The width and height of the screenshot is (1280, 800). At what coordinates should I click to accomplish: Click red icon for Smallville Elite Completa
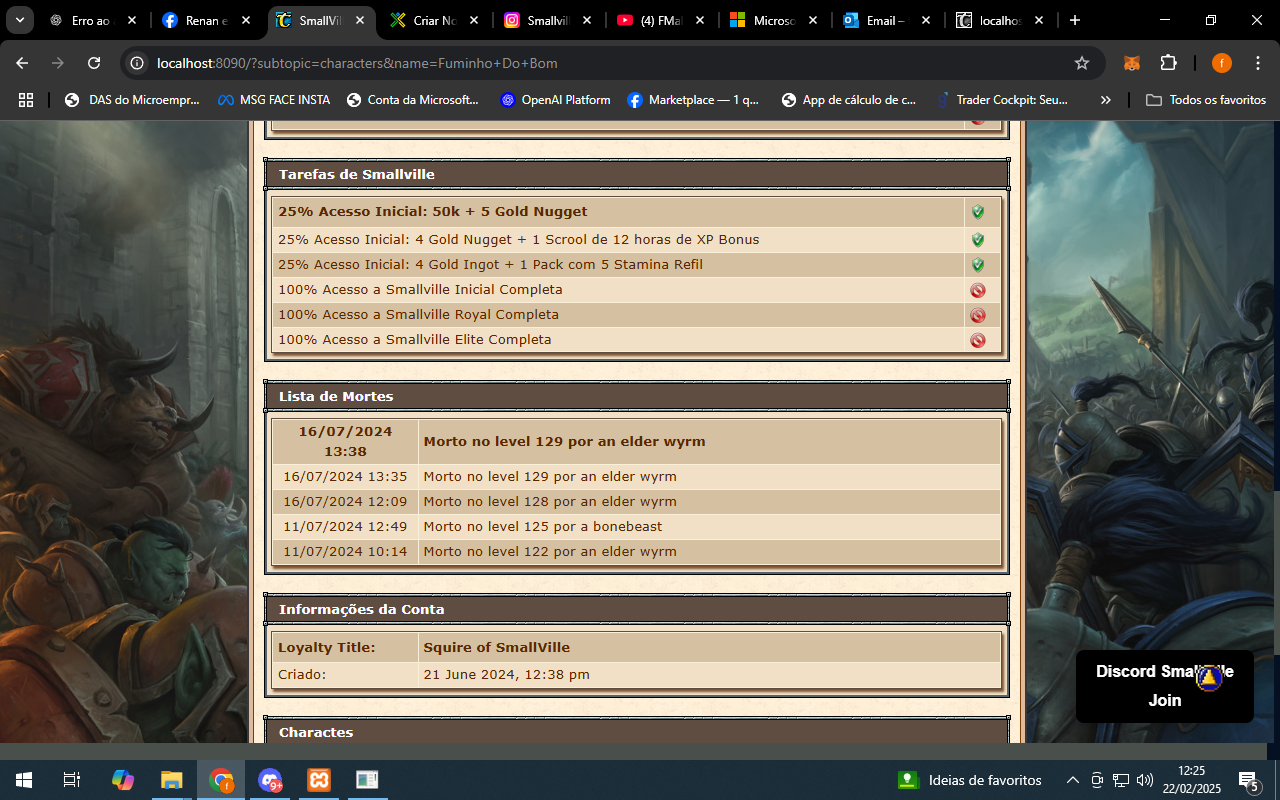tap(978, 340)
